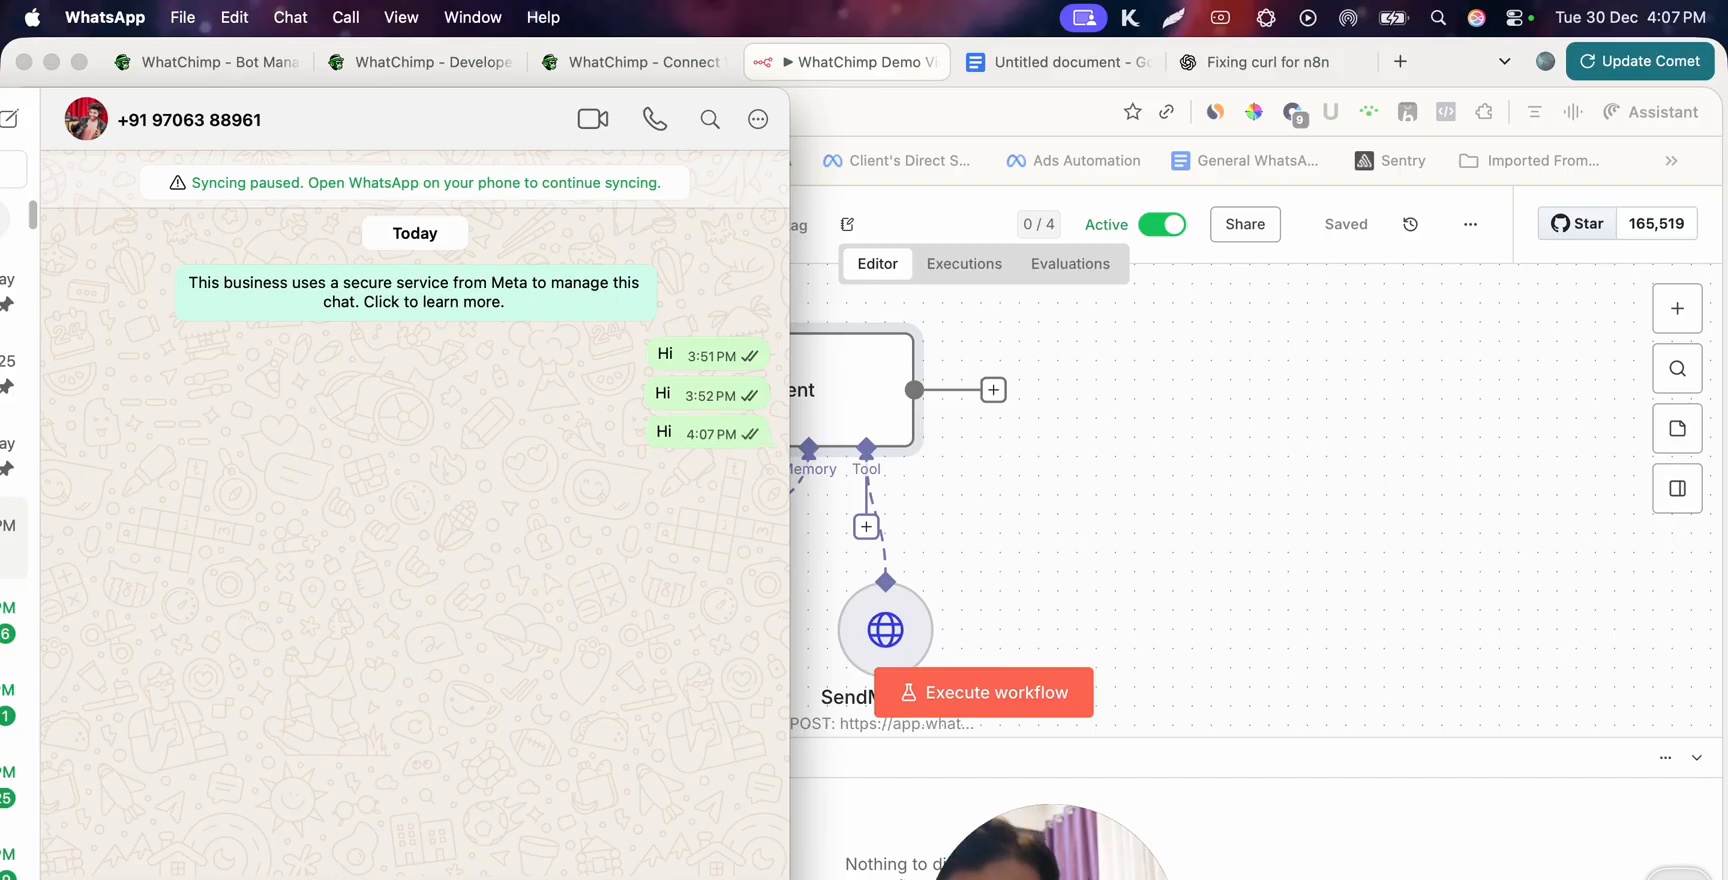This screenshot has height=880, width=1728.
Task: Open the +91 97063 88961 contact avatar
Action: [x=86, y=119]
